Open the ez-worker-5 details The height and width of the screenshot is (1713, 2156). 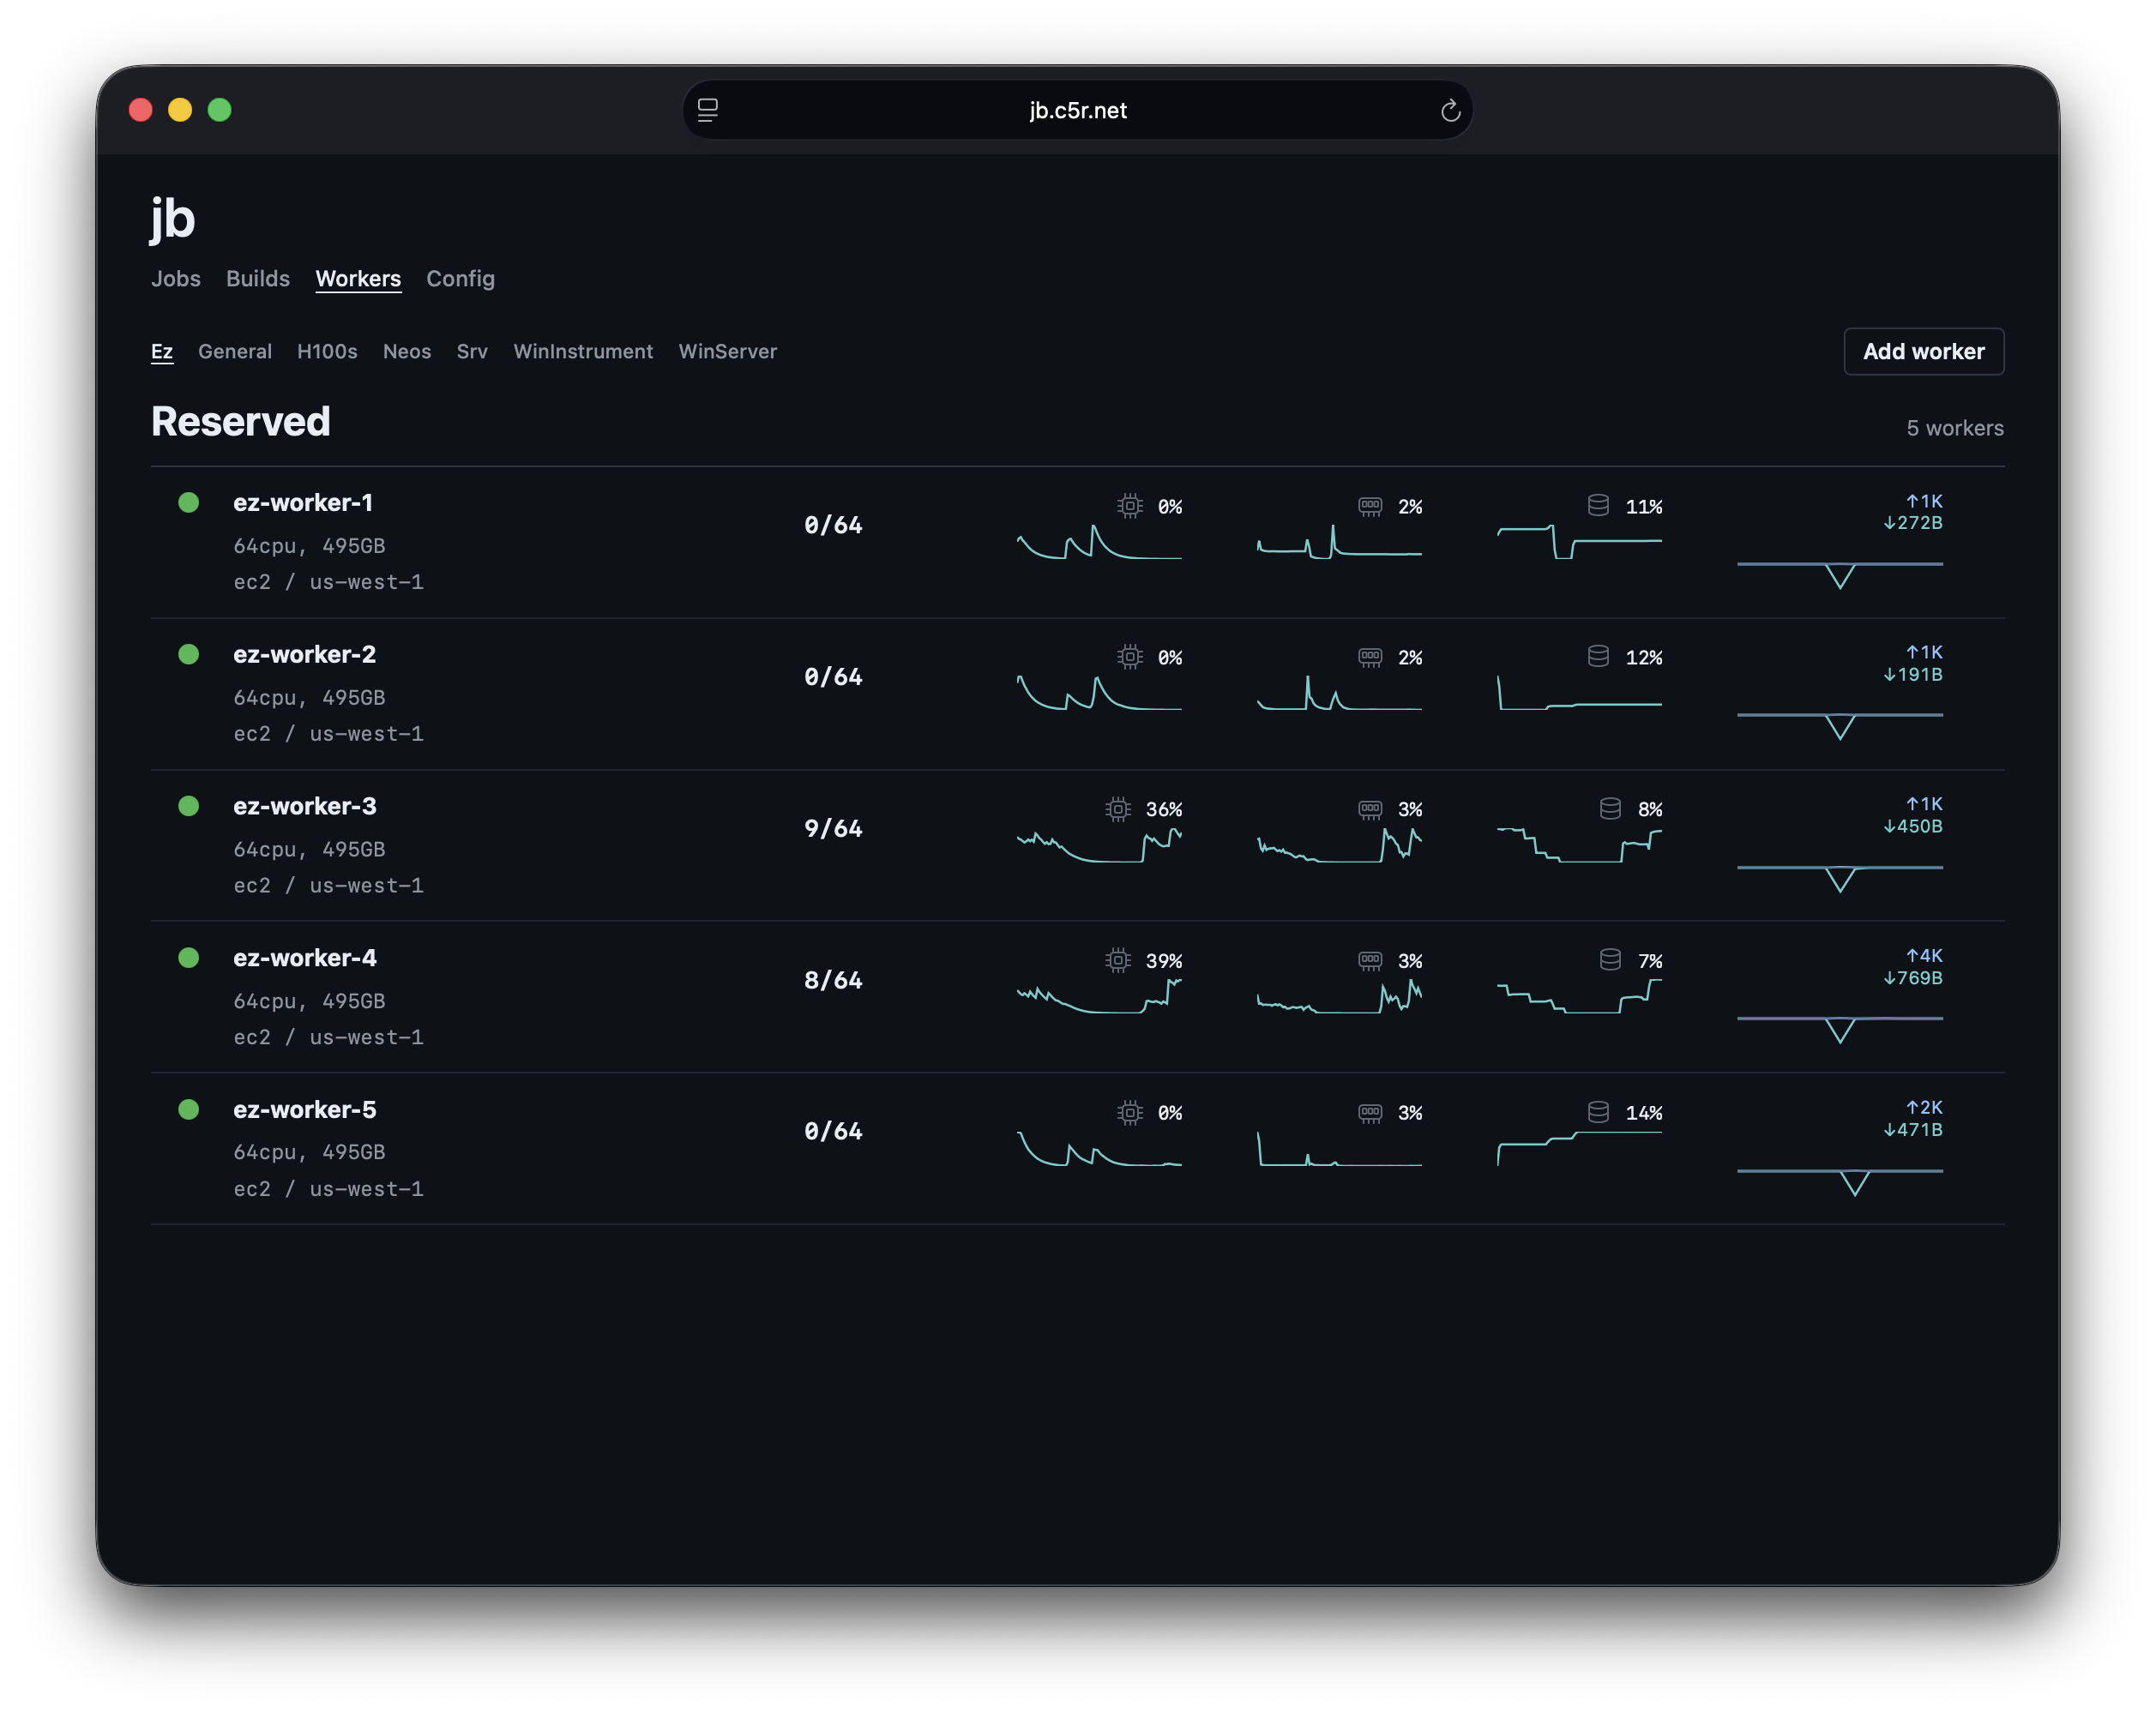(x=305, y=1110)
